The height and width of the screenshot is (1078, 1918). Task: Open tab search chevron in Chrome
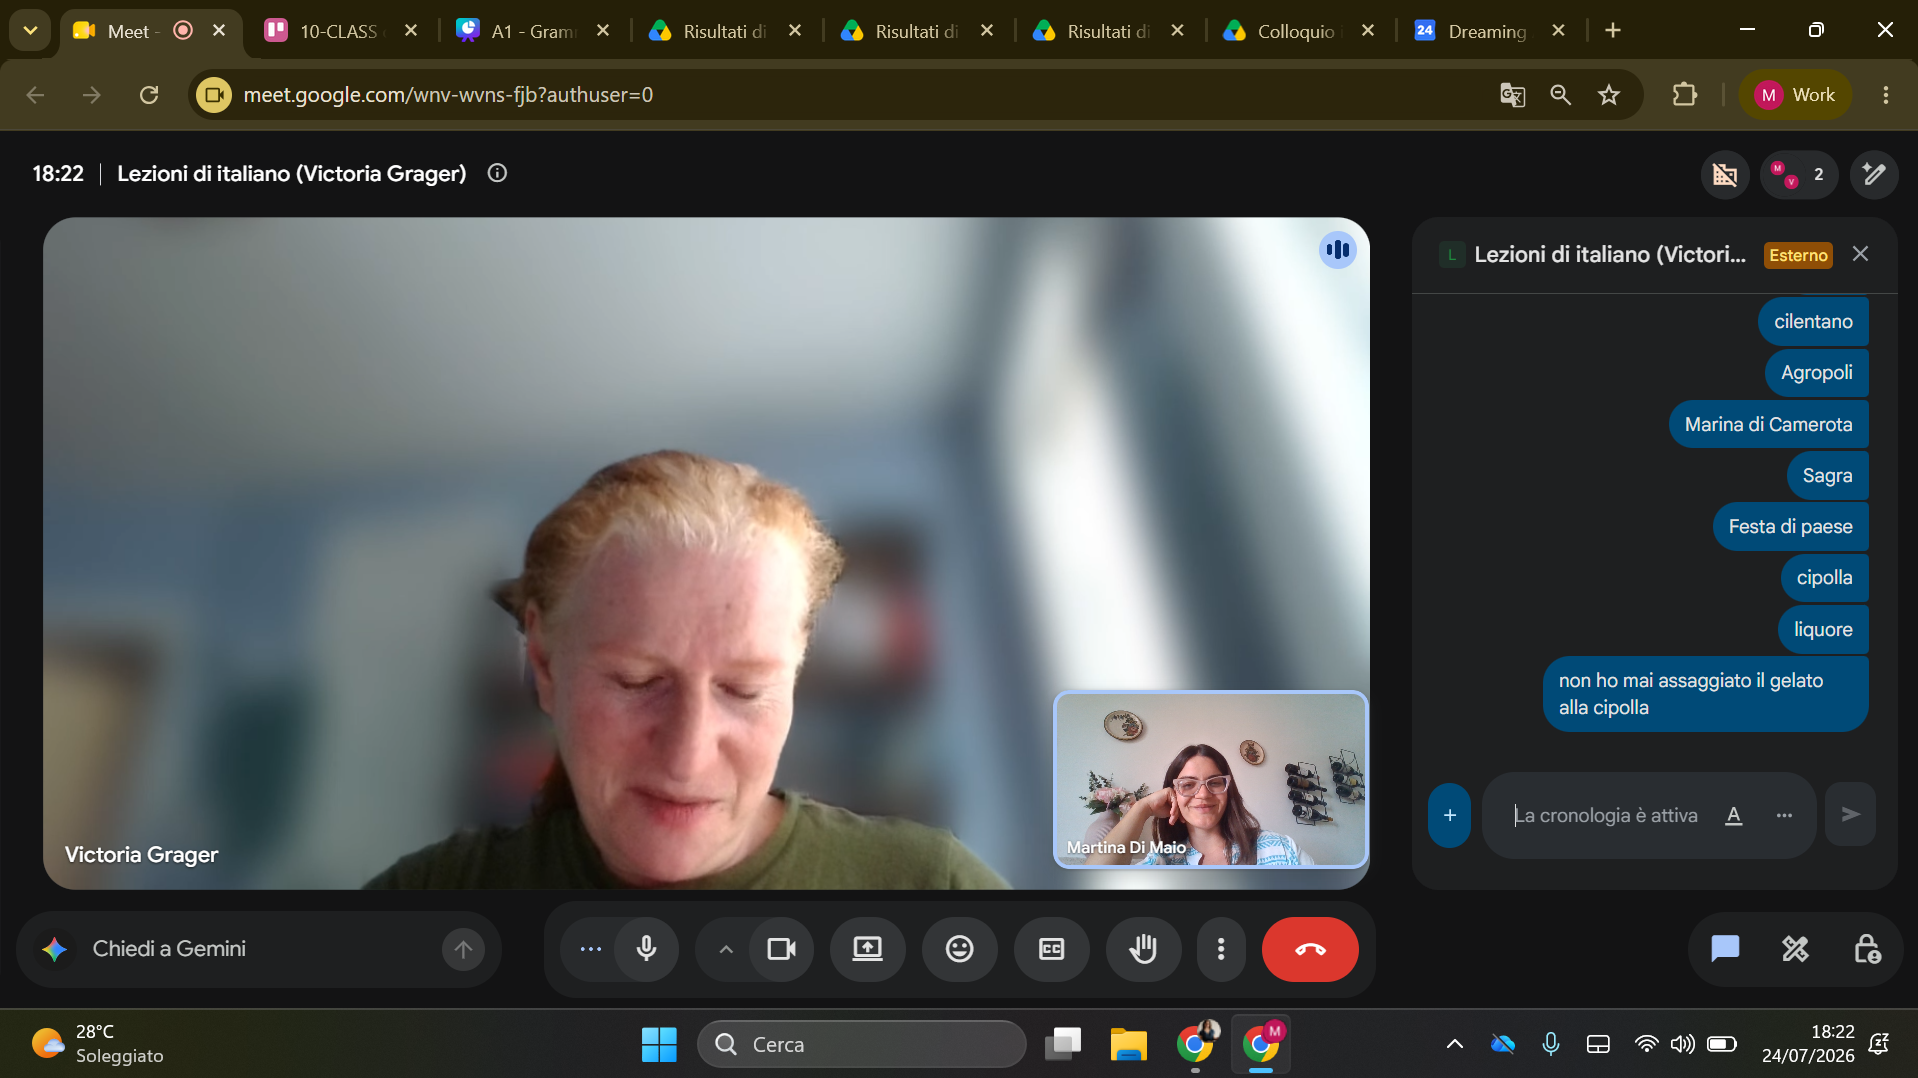[30, 31]
